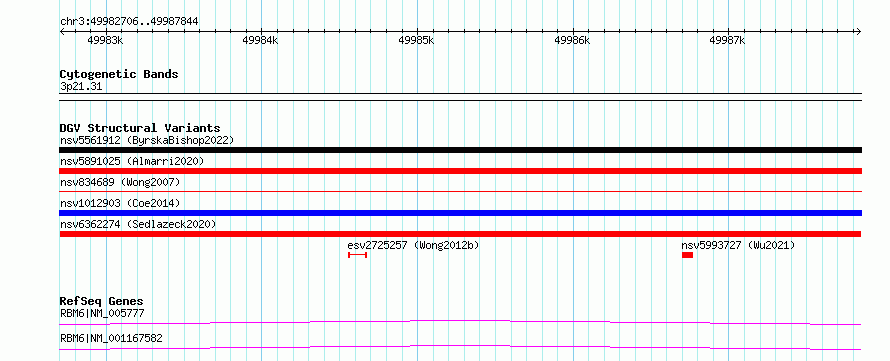Click the thin red nsv834689 variant line
890x361 pixels.
[x=460, y=192]
